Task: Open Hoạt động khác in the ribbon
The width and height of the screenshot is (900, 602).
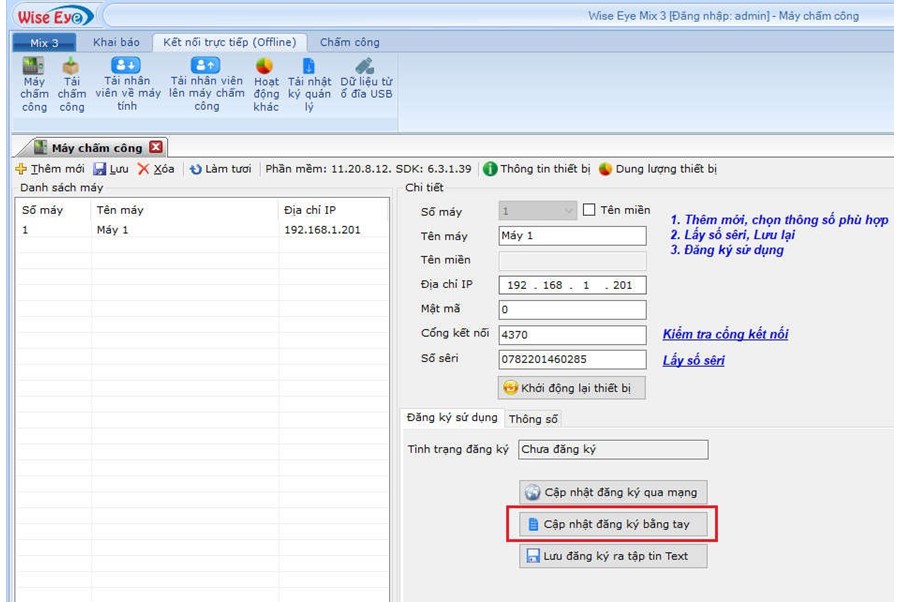Action: [x=266, y=85]
